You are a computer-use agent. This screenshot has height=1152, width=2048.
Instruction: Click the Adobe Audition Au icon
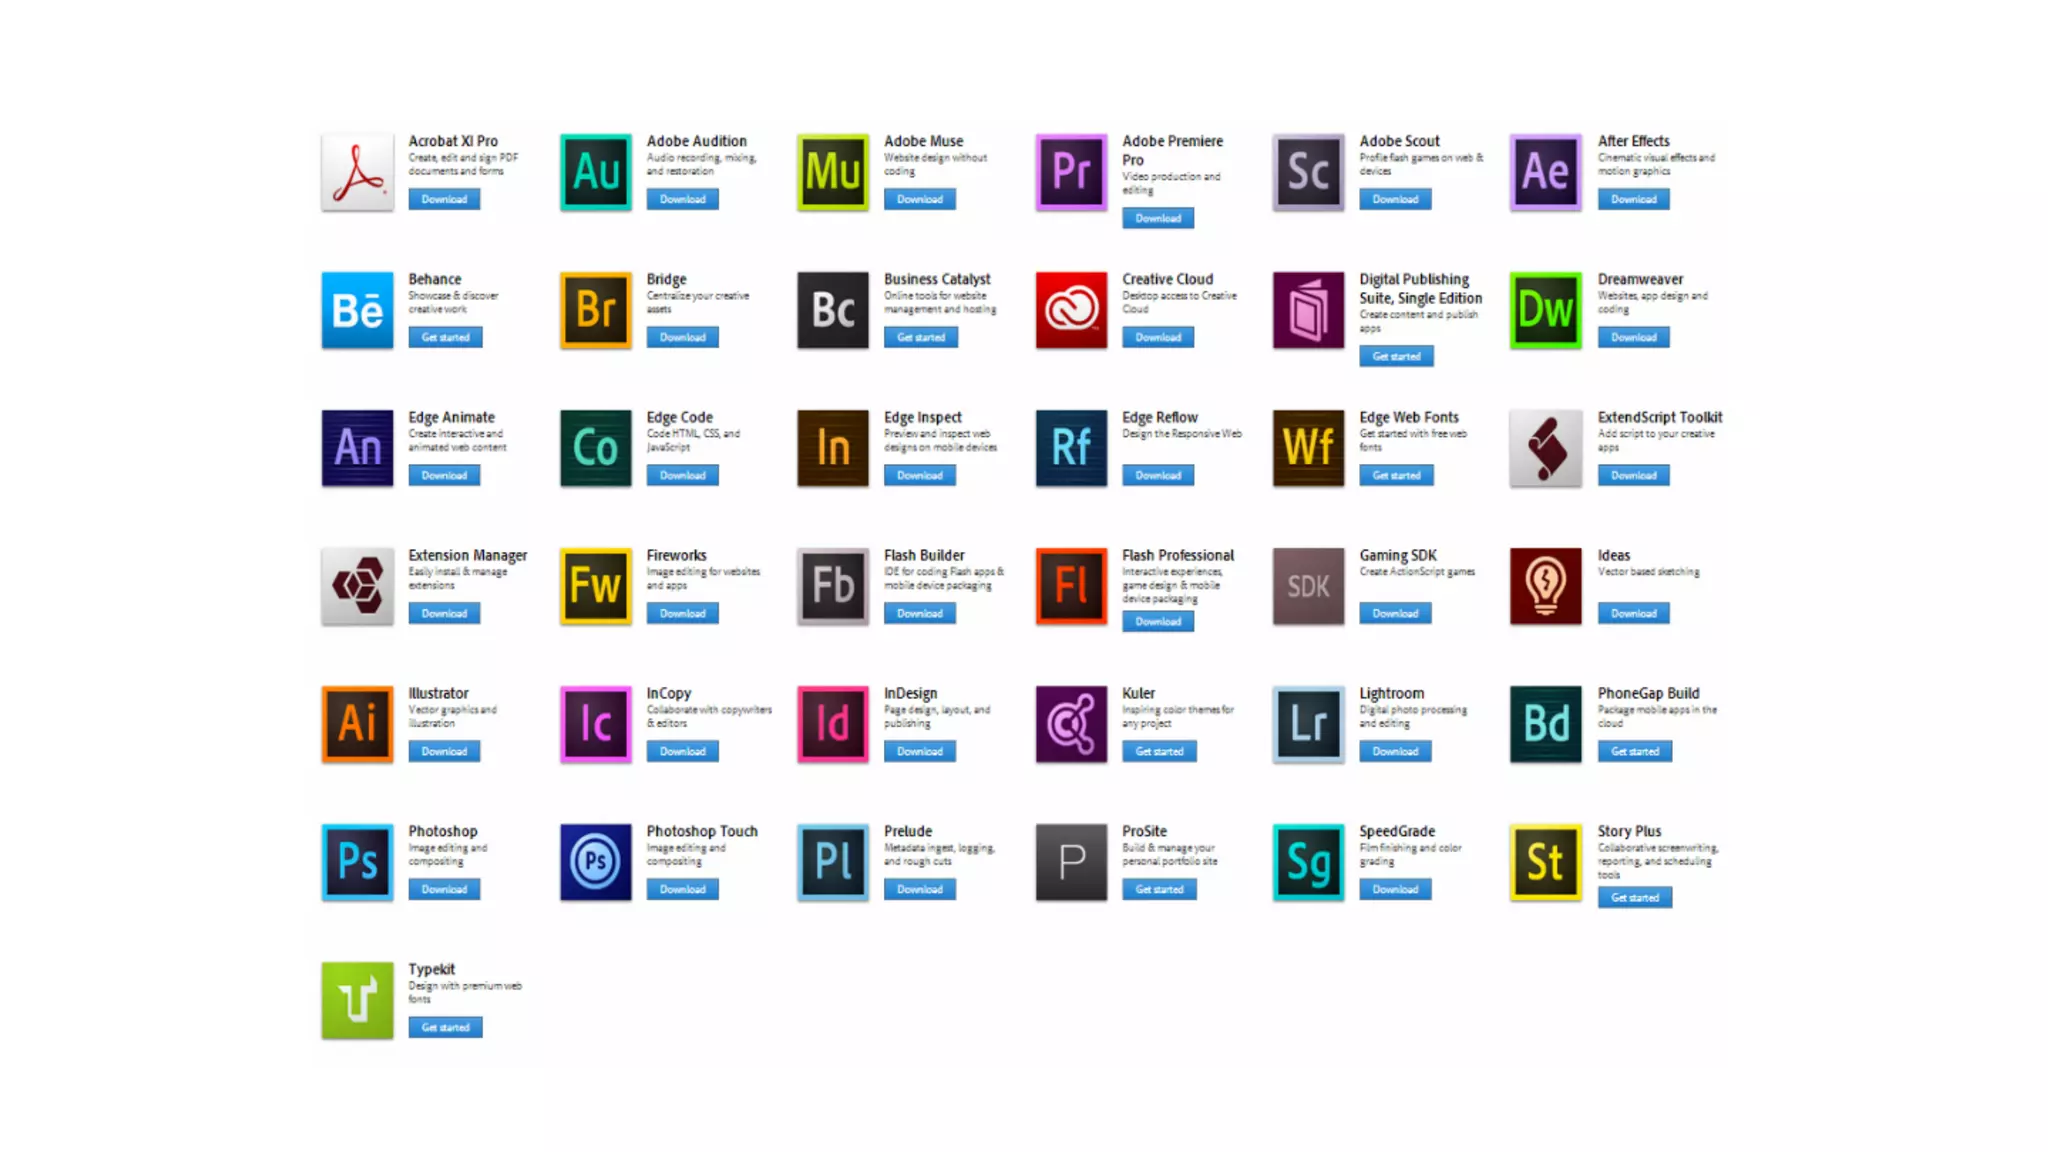coord(595,172)
